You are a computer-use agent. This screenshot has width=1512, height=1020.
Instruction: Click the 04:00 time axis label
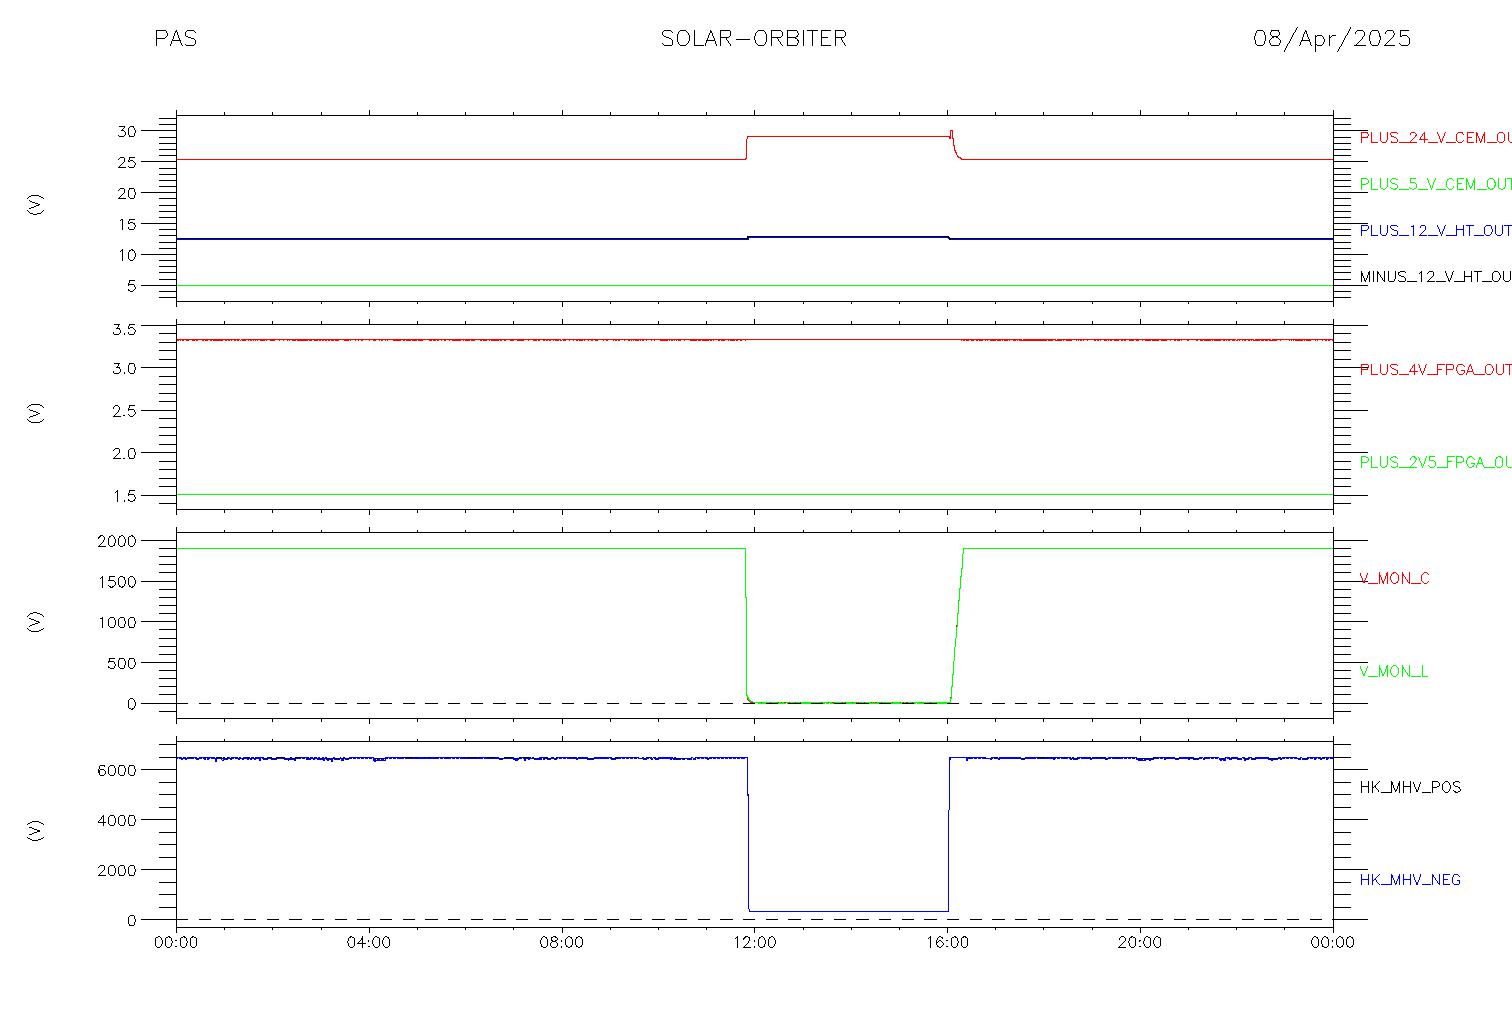[369, 942]
